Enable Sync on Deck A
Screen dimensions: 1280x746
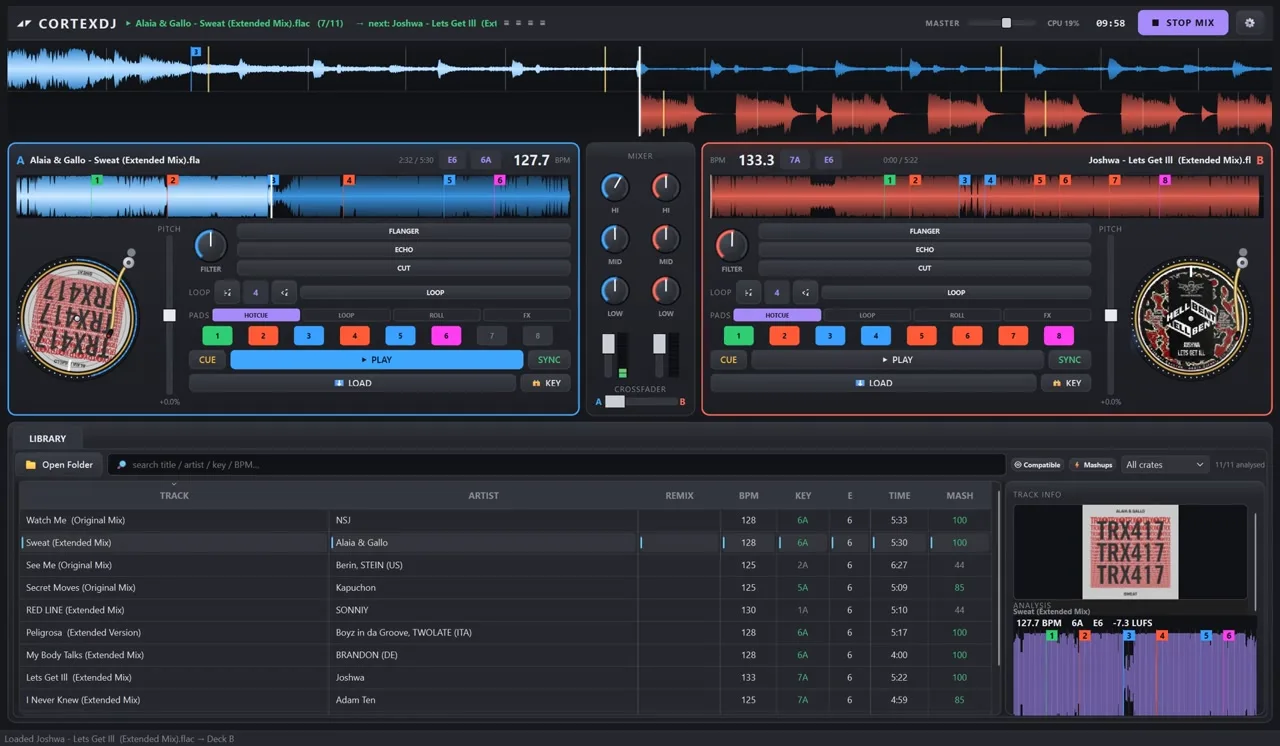tap(549, 360)
